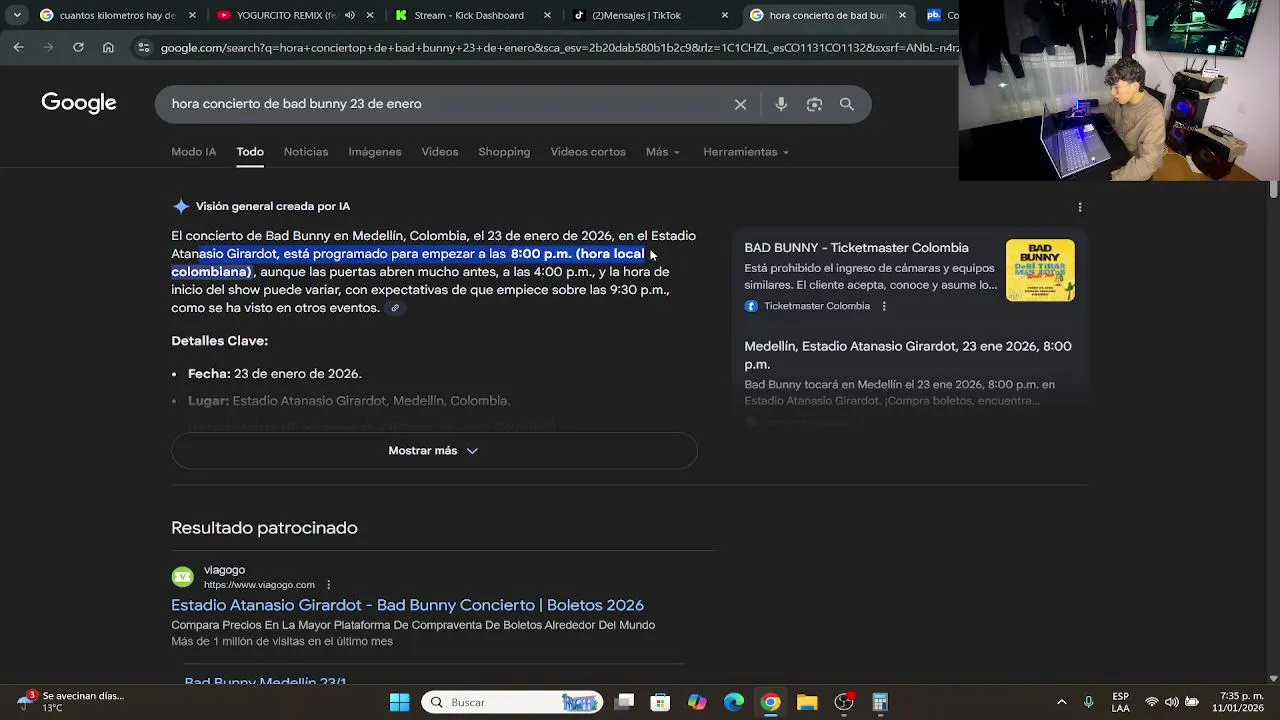Open Copilot from the taskbar
Screen dimensions: 1280x720
pyautogui.click(x=697, y=702)
